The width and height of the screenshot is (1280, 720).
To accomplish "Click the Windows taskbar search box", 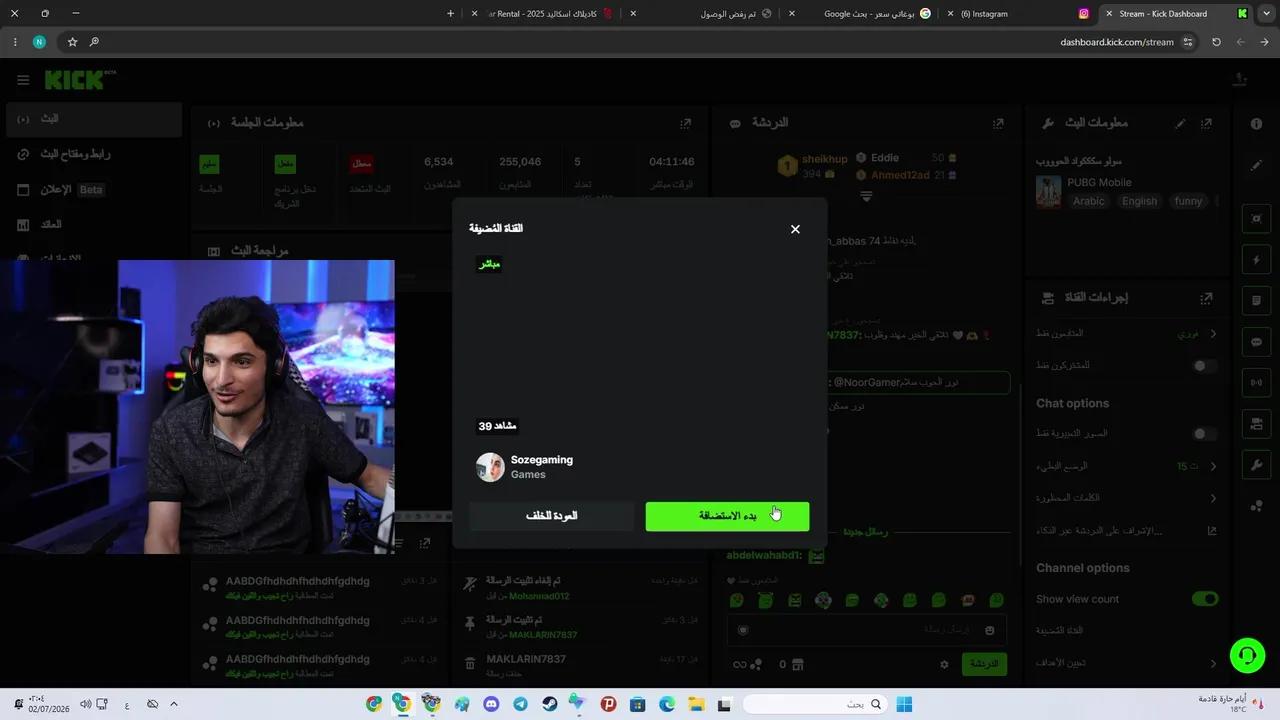I will coord(815,704).
